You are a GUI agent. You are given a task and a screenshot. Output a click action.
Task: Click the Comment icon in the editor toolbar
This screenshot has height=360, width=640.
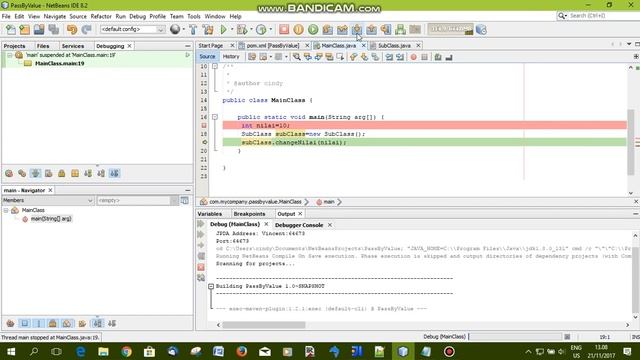(x=438, y=57)
